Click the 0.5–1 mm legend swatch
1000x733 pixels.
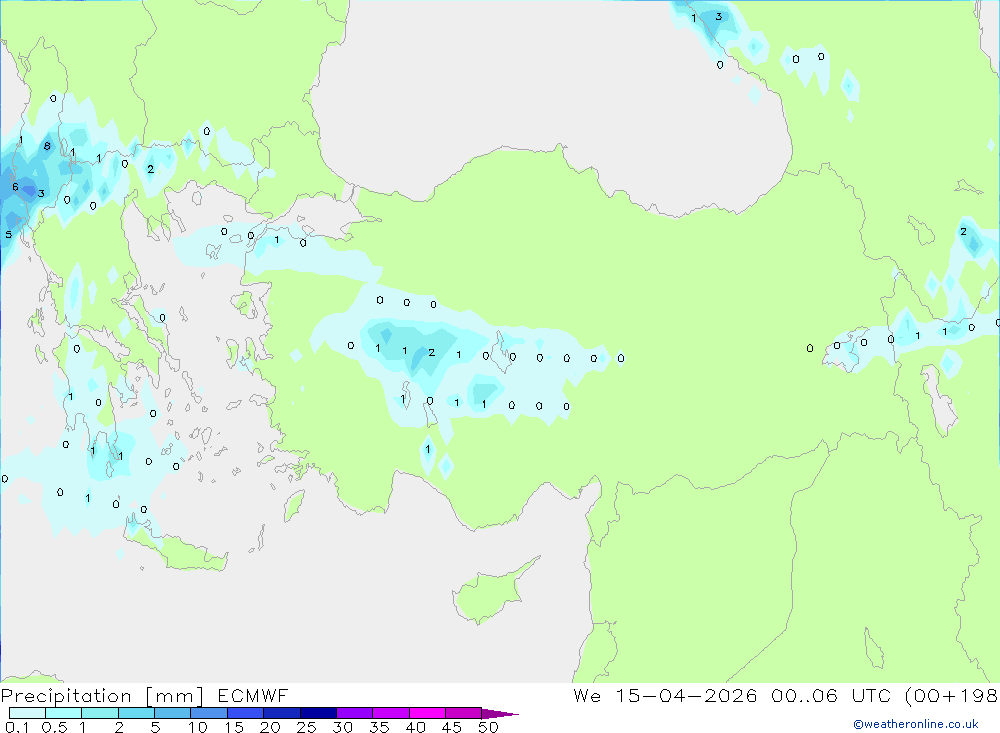[63, 713]
